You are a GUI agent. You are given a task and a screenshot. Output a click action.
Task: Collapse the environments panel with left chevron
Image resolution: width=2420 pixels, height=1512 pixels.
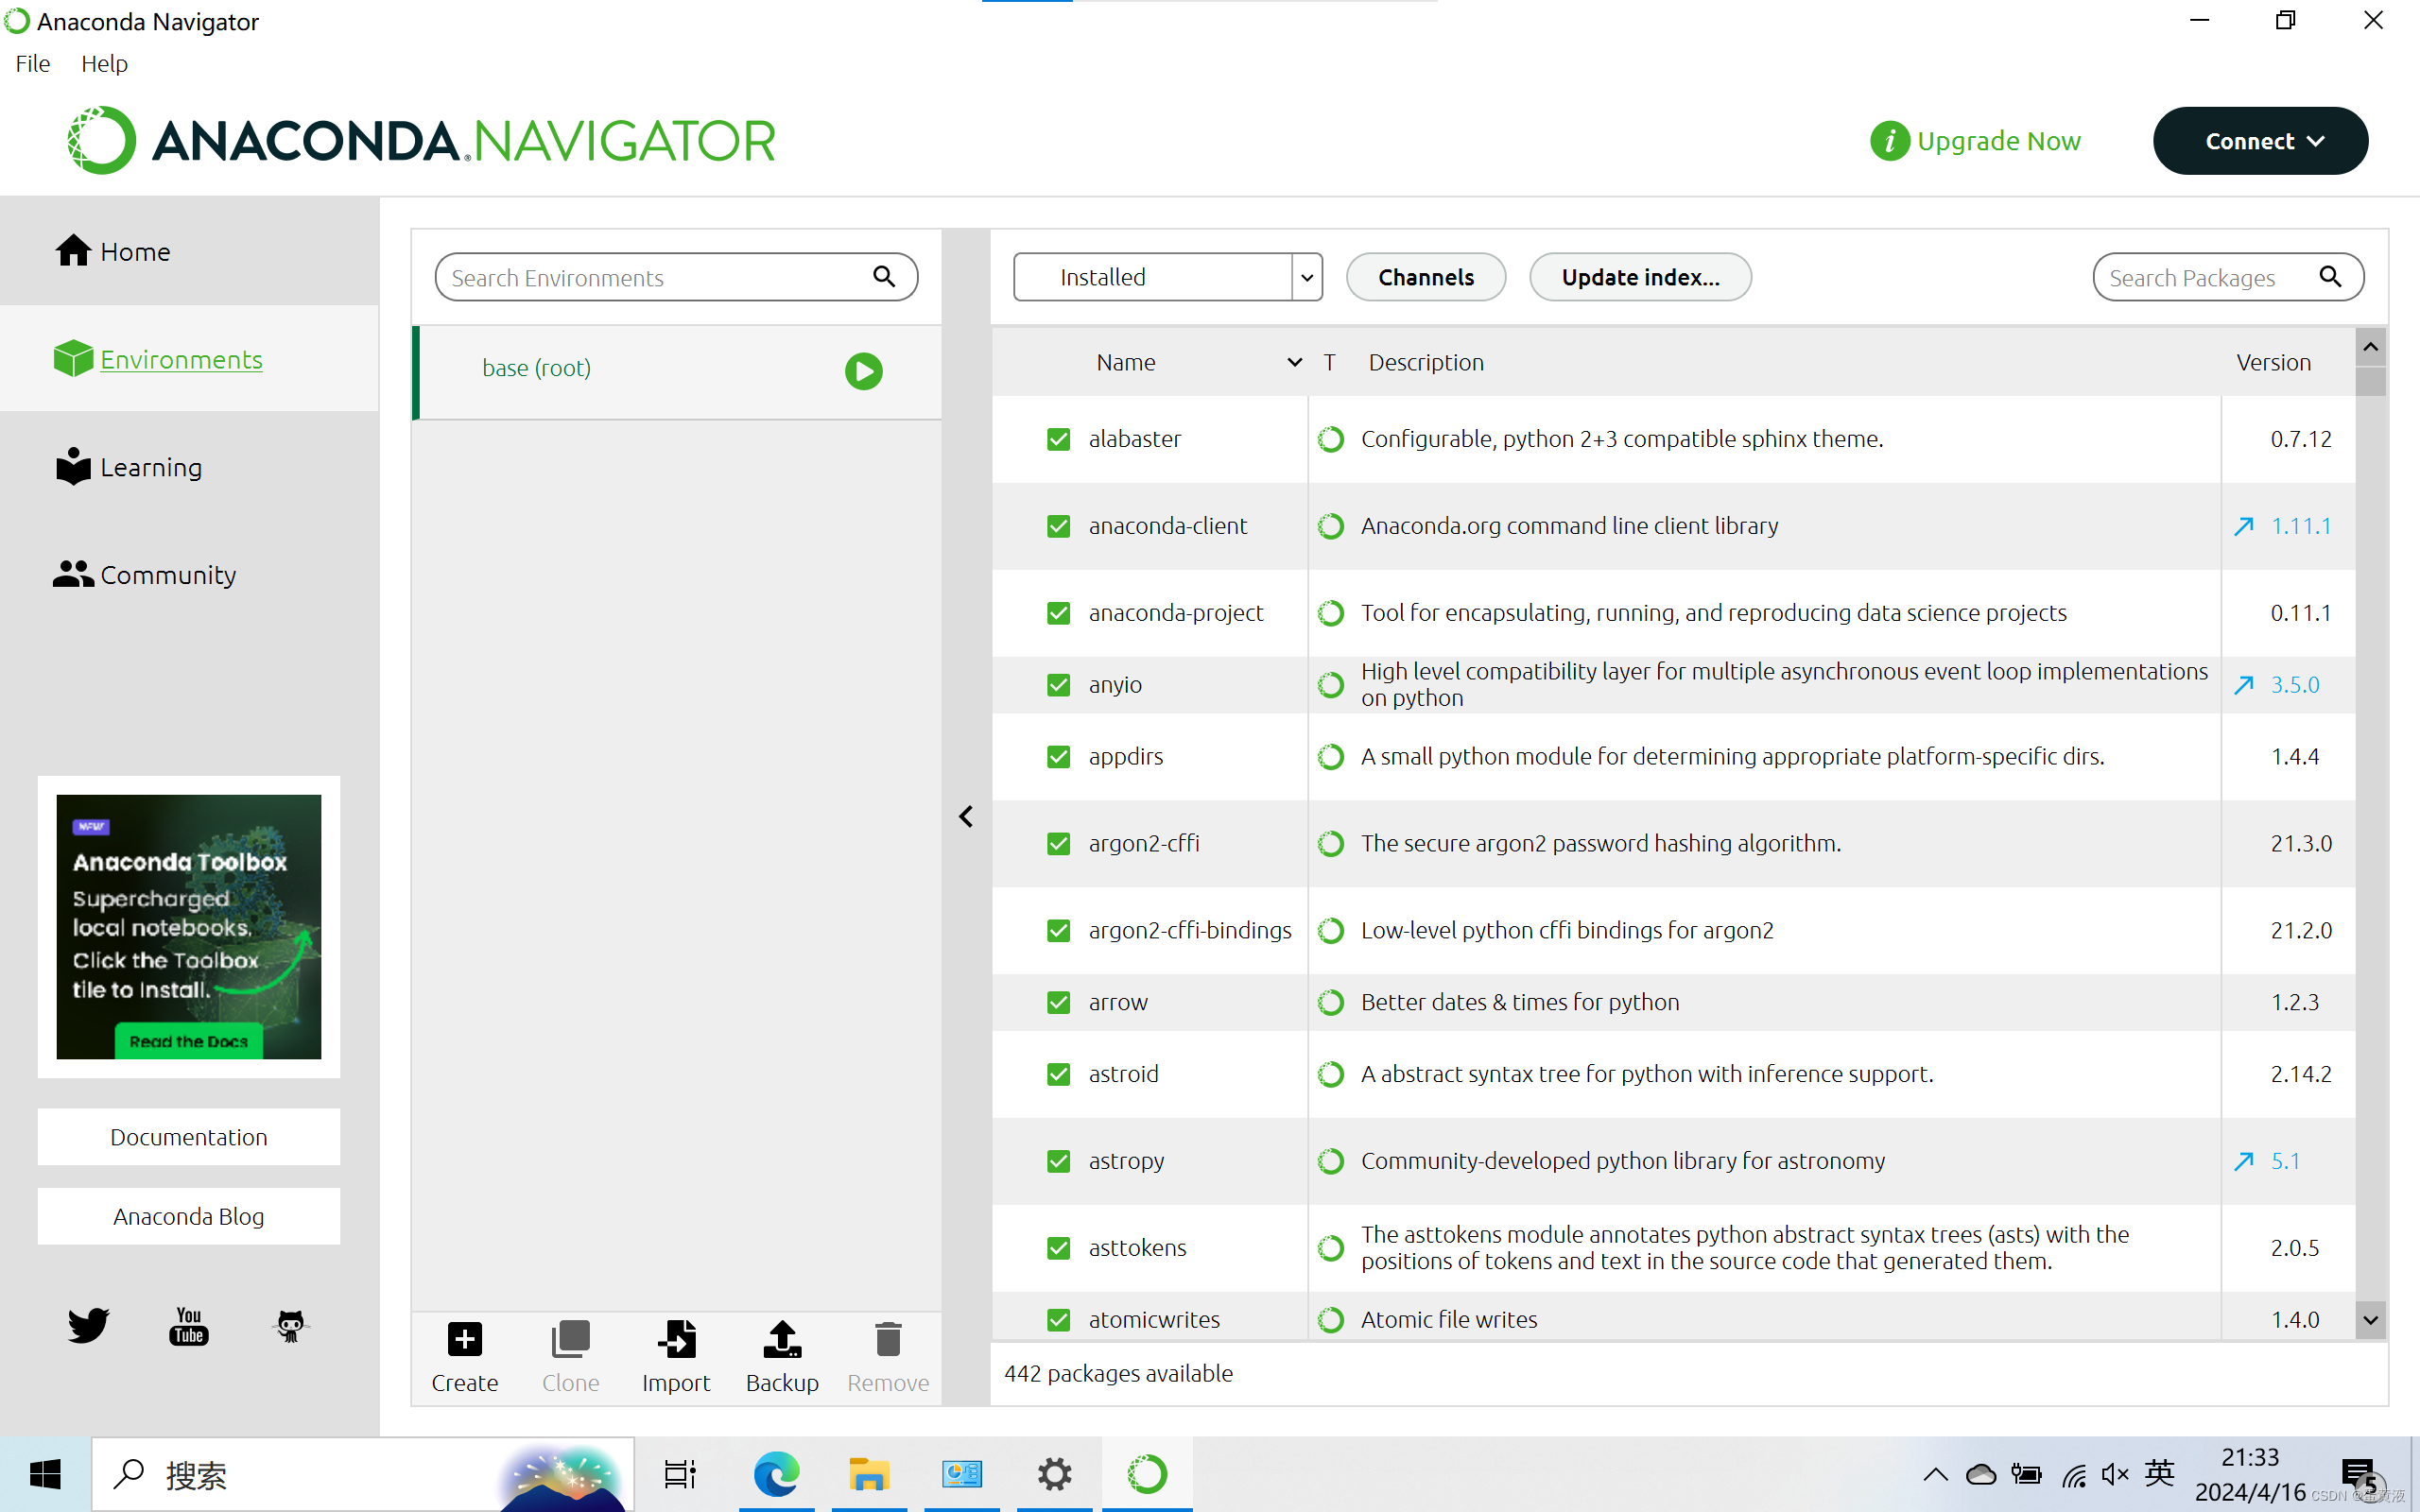[966, 817]
